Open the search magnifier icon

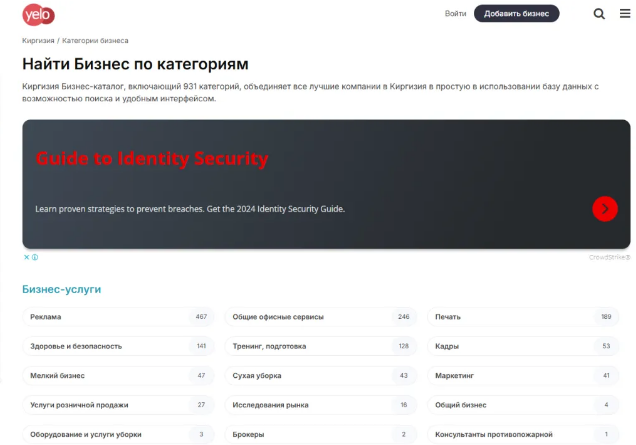599,14
